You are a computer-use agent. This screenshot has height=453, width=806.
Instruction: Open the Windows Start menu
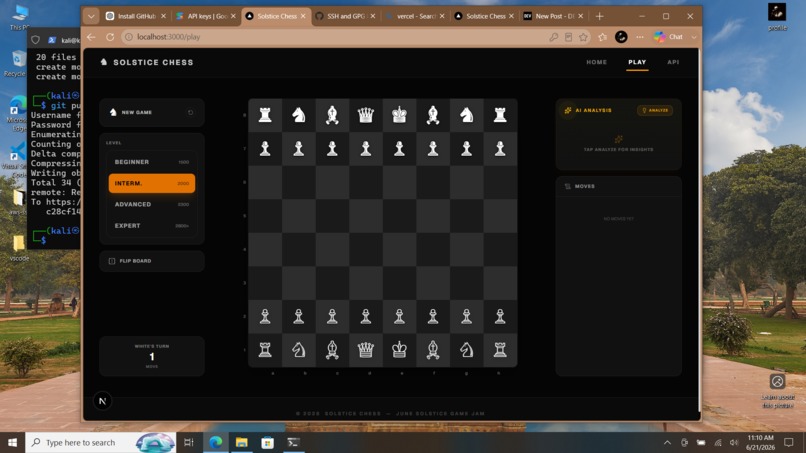[x=12, y=442]
